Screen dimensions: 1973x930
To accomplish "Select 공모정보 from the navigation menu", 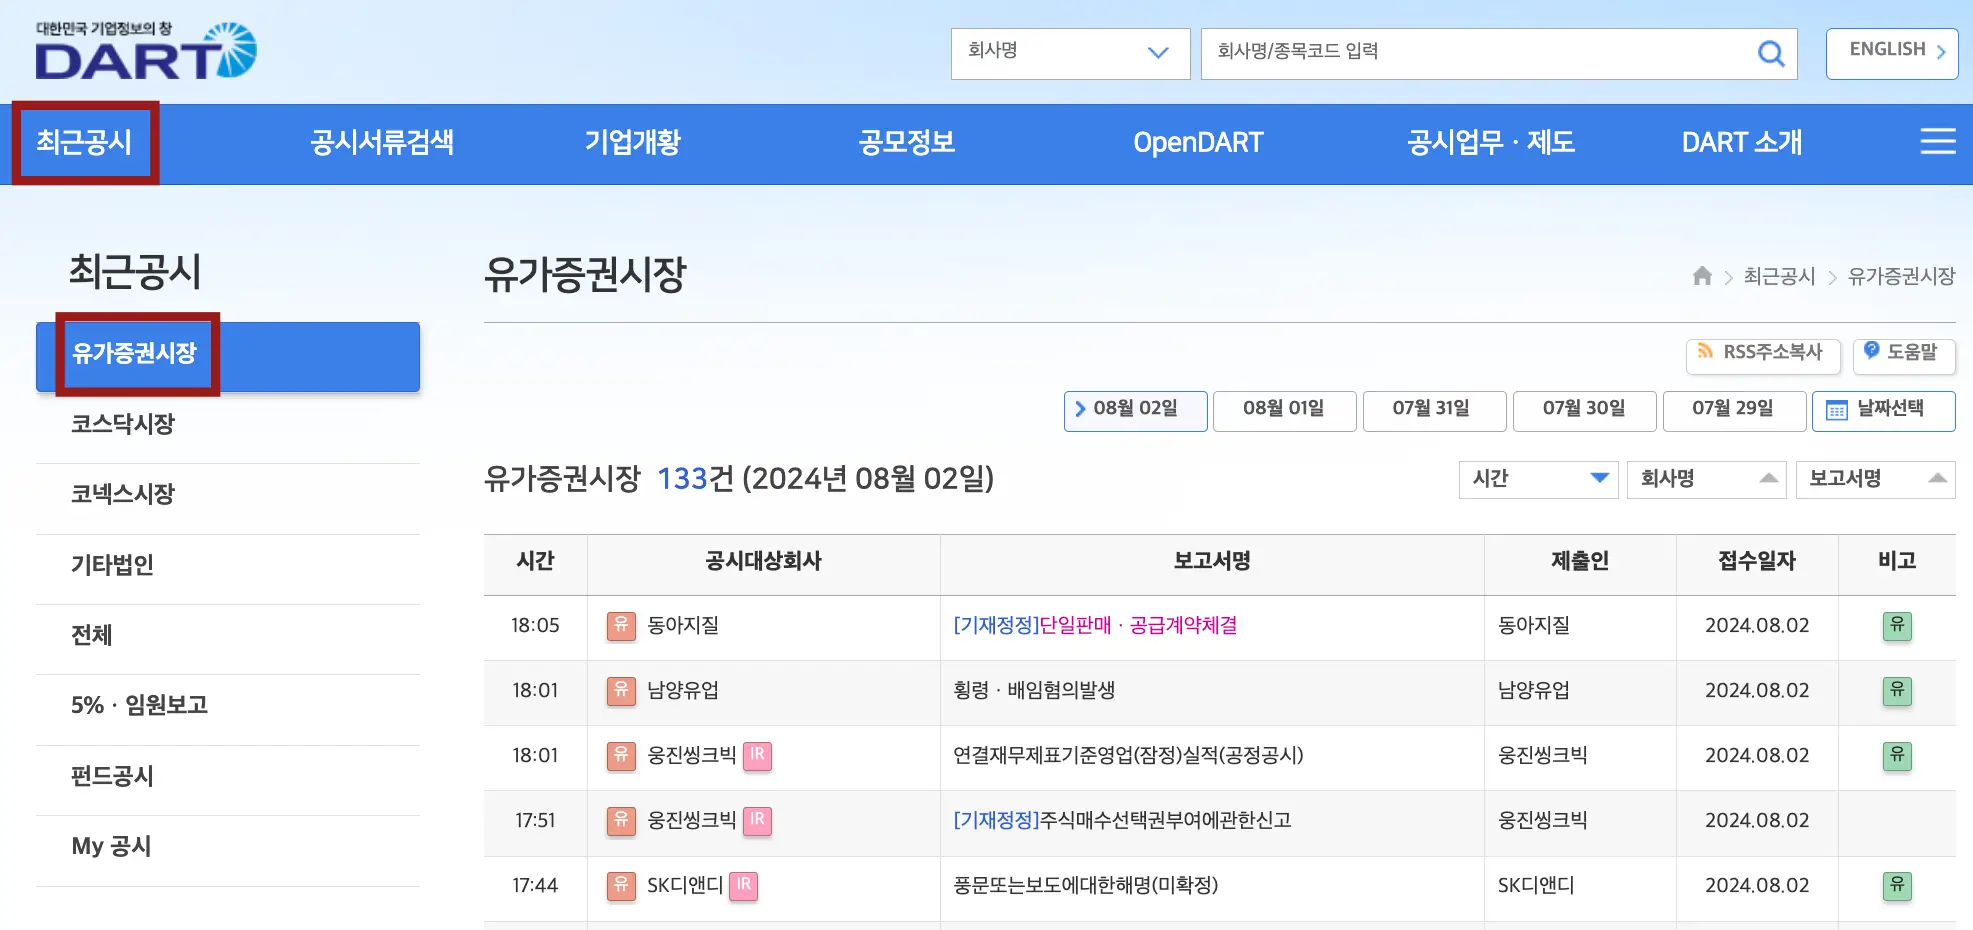I will pyautogui.click(x=905, y=142).
